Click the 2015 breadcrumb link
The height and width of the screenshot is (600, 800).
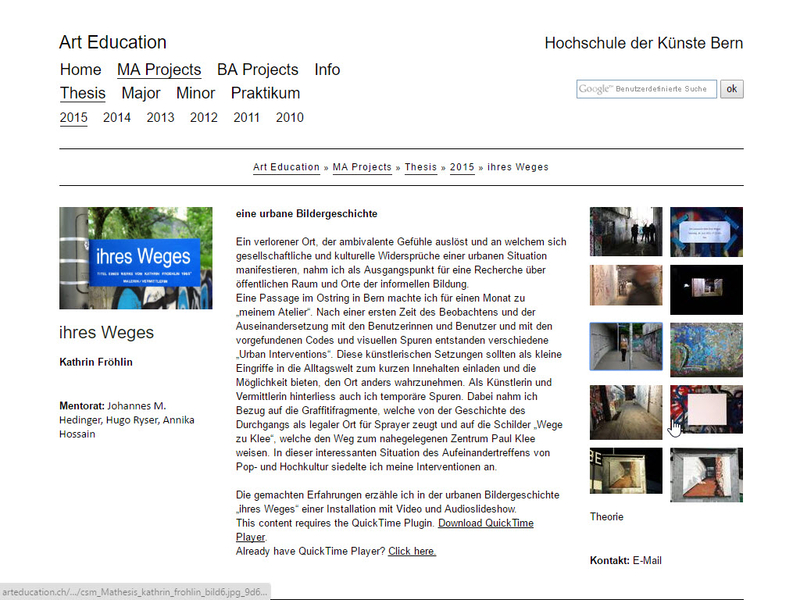[x=461, y=167]
